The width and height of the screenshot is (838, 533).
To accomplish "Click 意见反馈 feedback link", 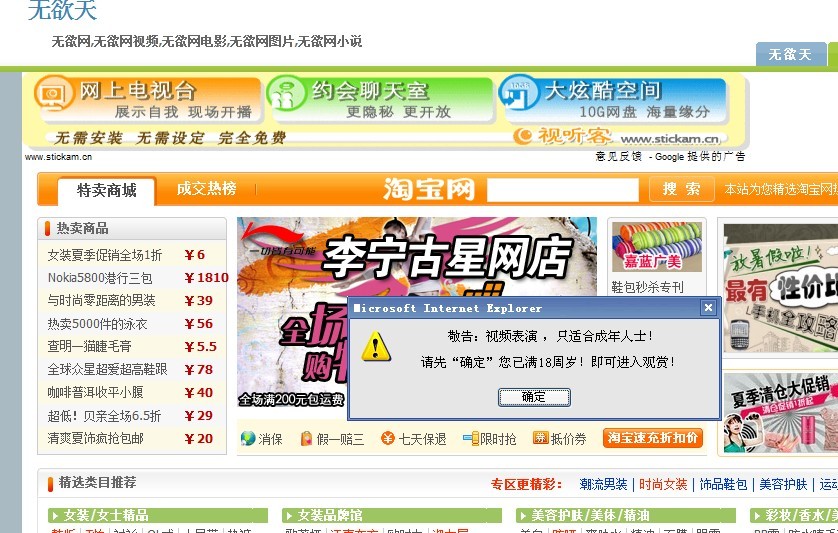I will coord(618,156).
